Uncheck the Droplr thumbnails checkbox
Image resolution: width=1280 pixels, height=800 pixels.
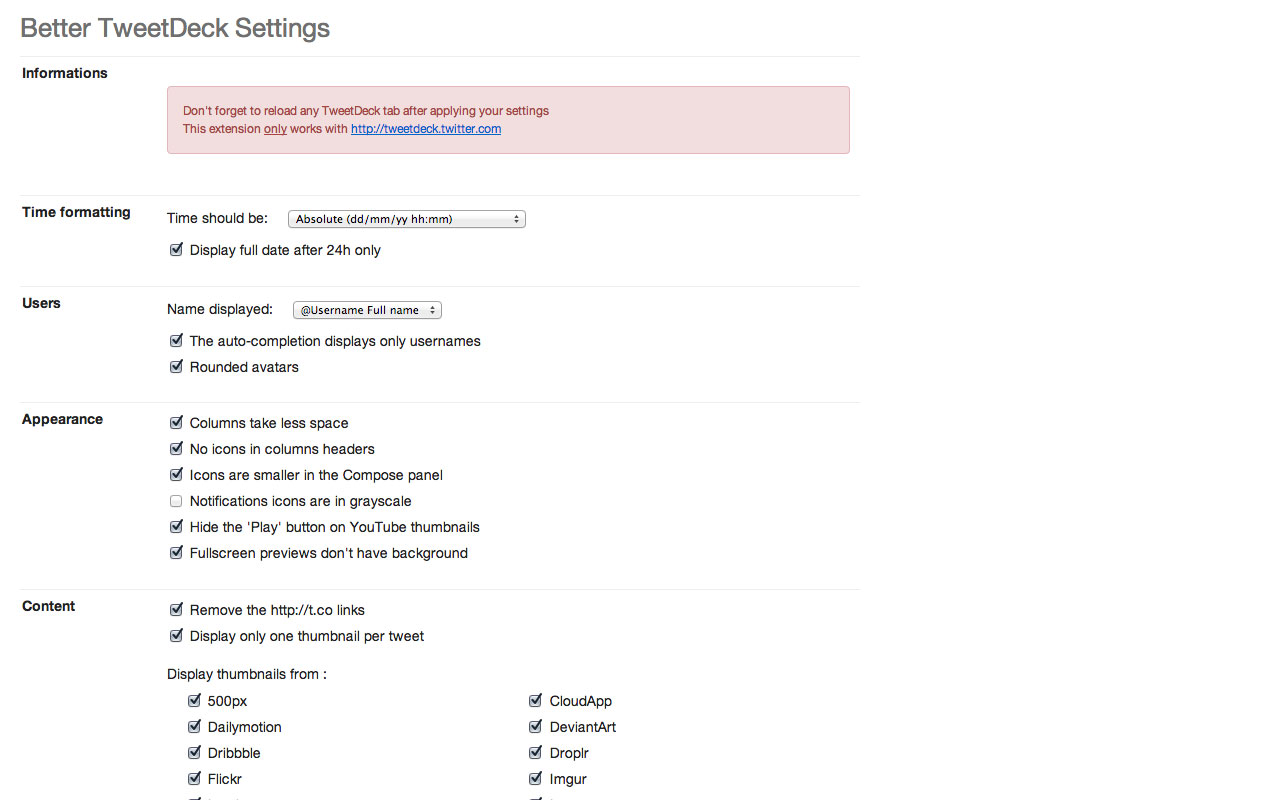click(x=536, y=753)
